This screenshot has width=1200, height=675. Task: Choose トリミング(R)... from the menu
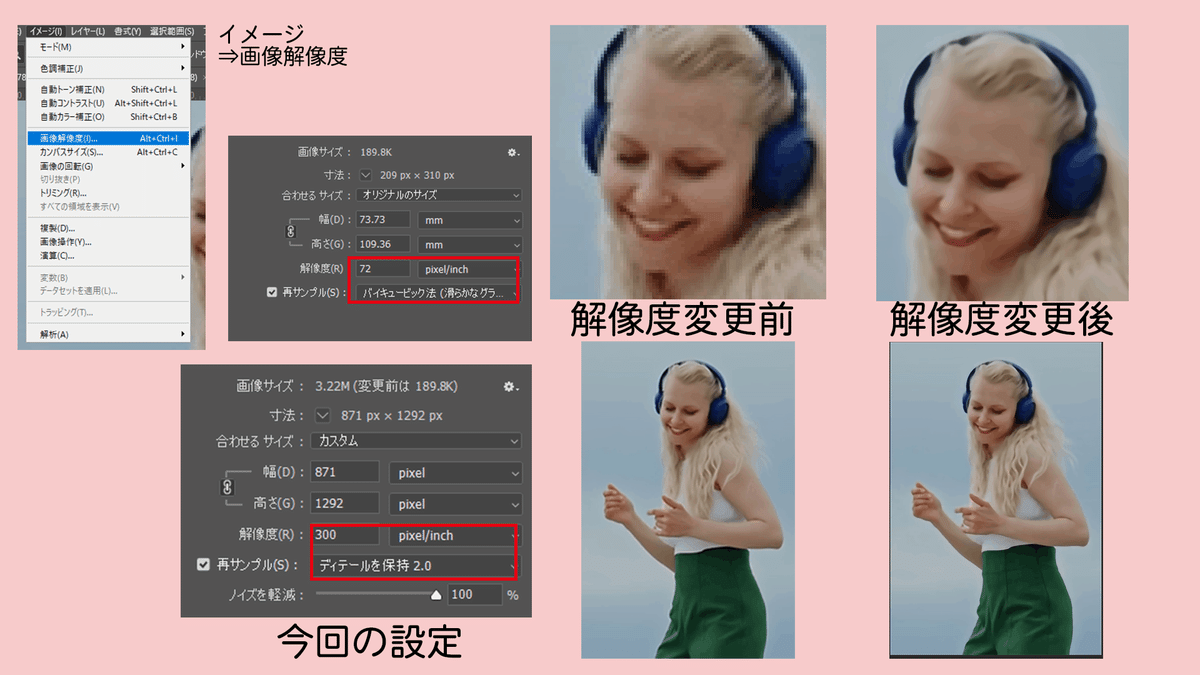click(x=108, y=193)
